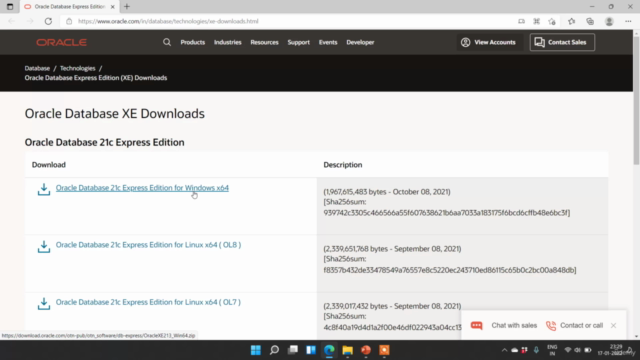Open the browser Favorites star icon

[x=571, y=21]
